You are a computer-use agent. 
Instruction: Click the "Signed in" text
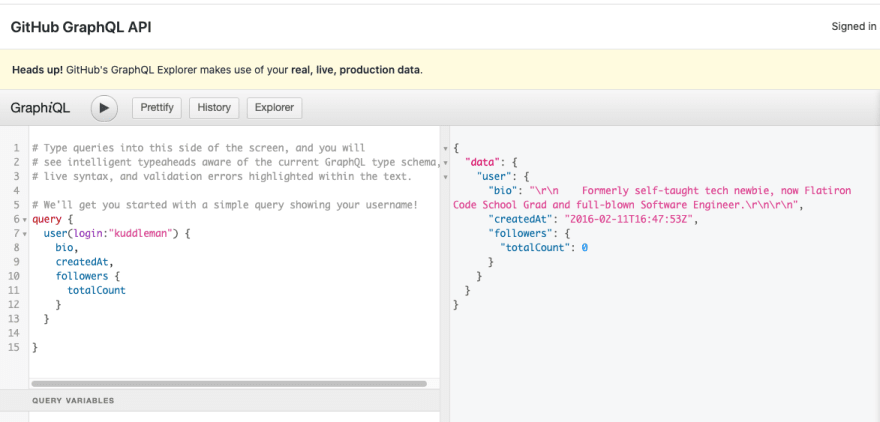pos(854,26)
